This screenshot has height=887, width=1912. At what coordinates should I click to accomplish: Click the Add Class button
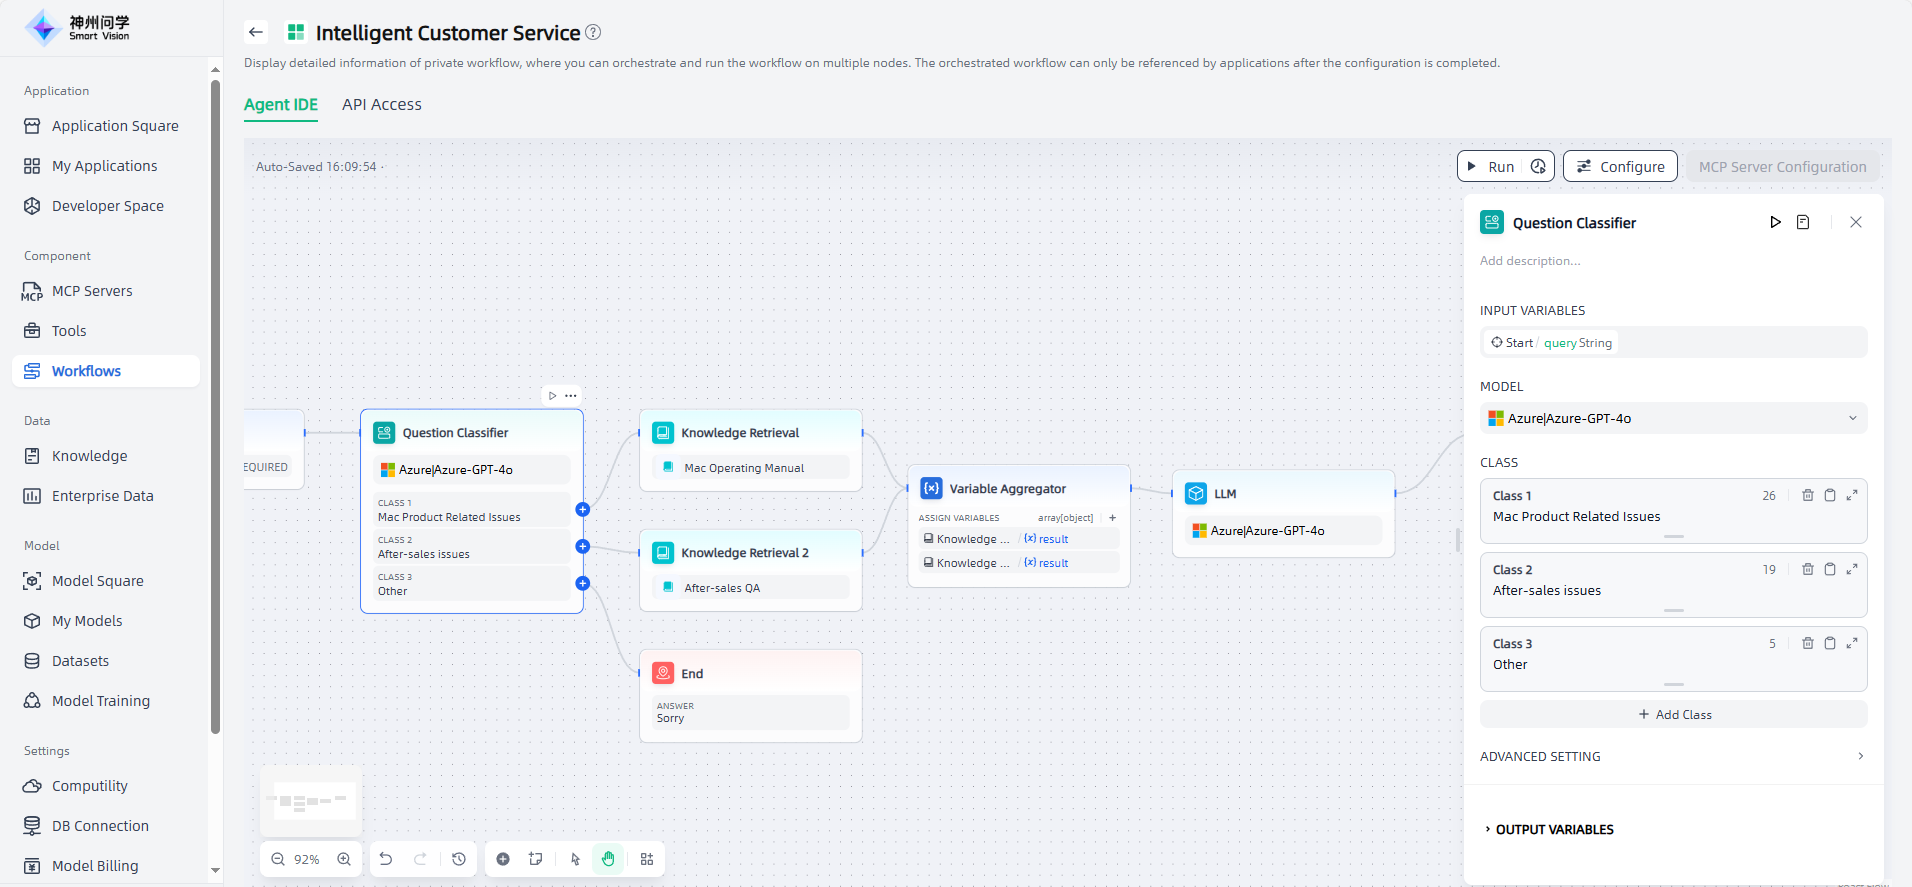(1674, 714)
